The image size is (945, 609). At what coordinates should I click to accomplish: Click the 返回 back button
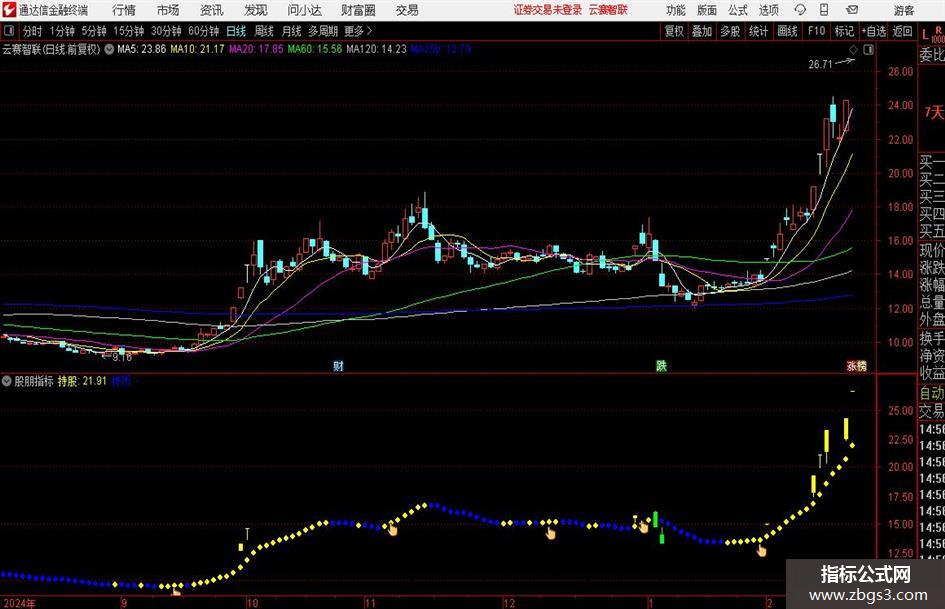click(902, 31)
